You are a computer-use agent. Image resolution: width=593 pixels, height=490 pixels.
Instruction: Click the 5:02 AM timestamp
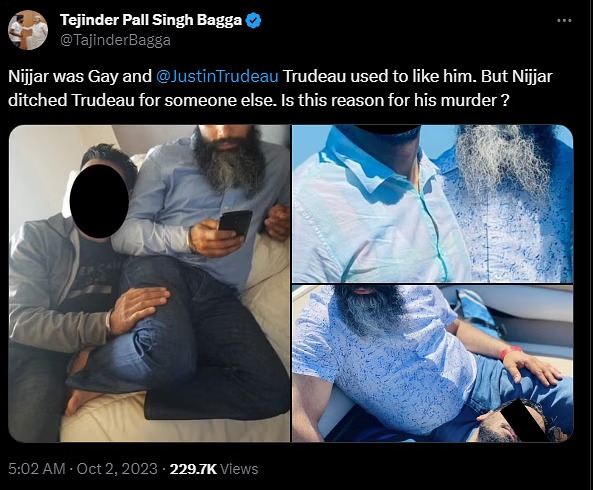(x=37, y=469)
